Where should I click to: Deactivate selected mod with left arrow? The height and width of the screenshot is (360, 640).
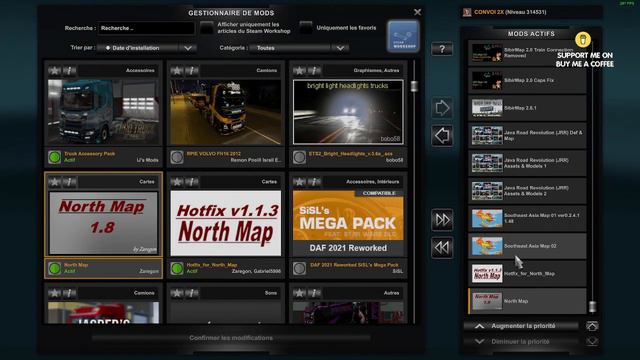pyautogui.click(x=442, y=136)
